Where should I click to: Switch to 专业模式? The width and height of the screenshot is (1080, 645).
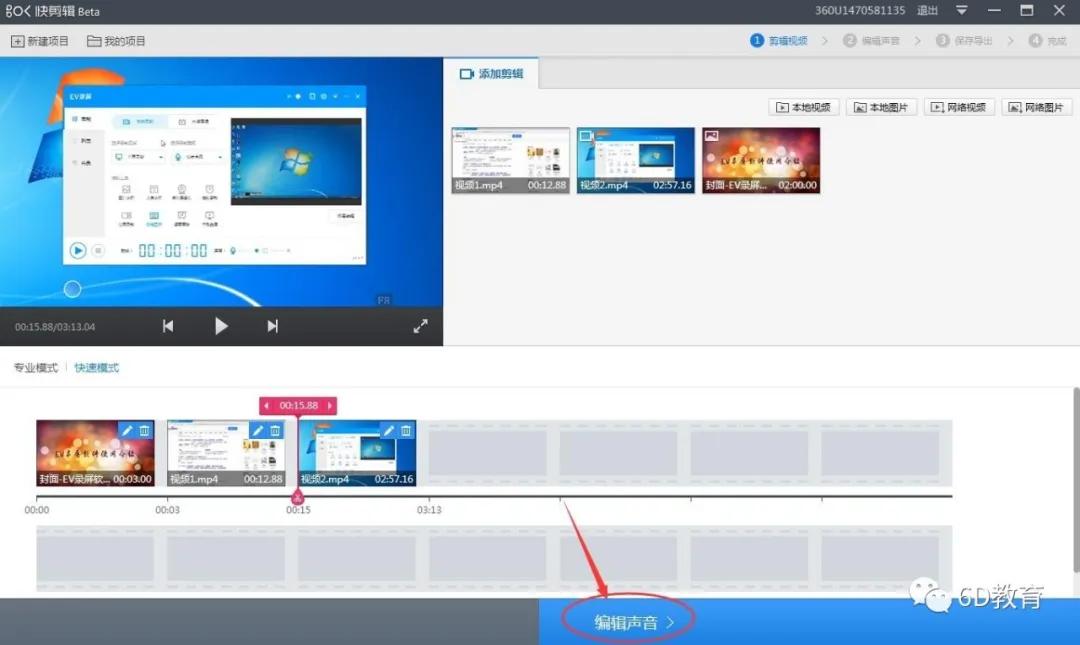point(36,367)
